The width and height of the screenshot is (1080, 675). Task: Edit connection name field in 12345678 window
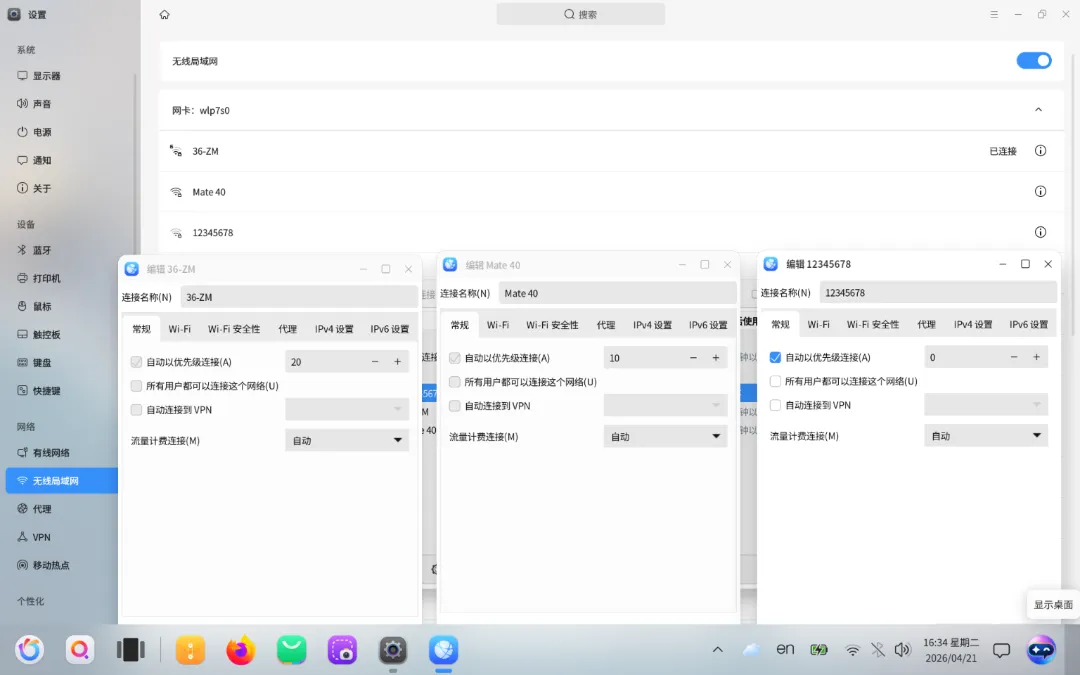[937, 293]
